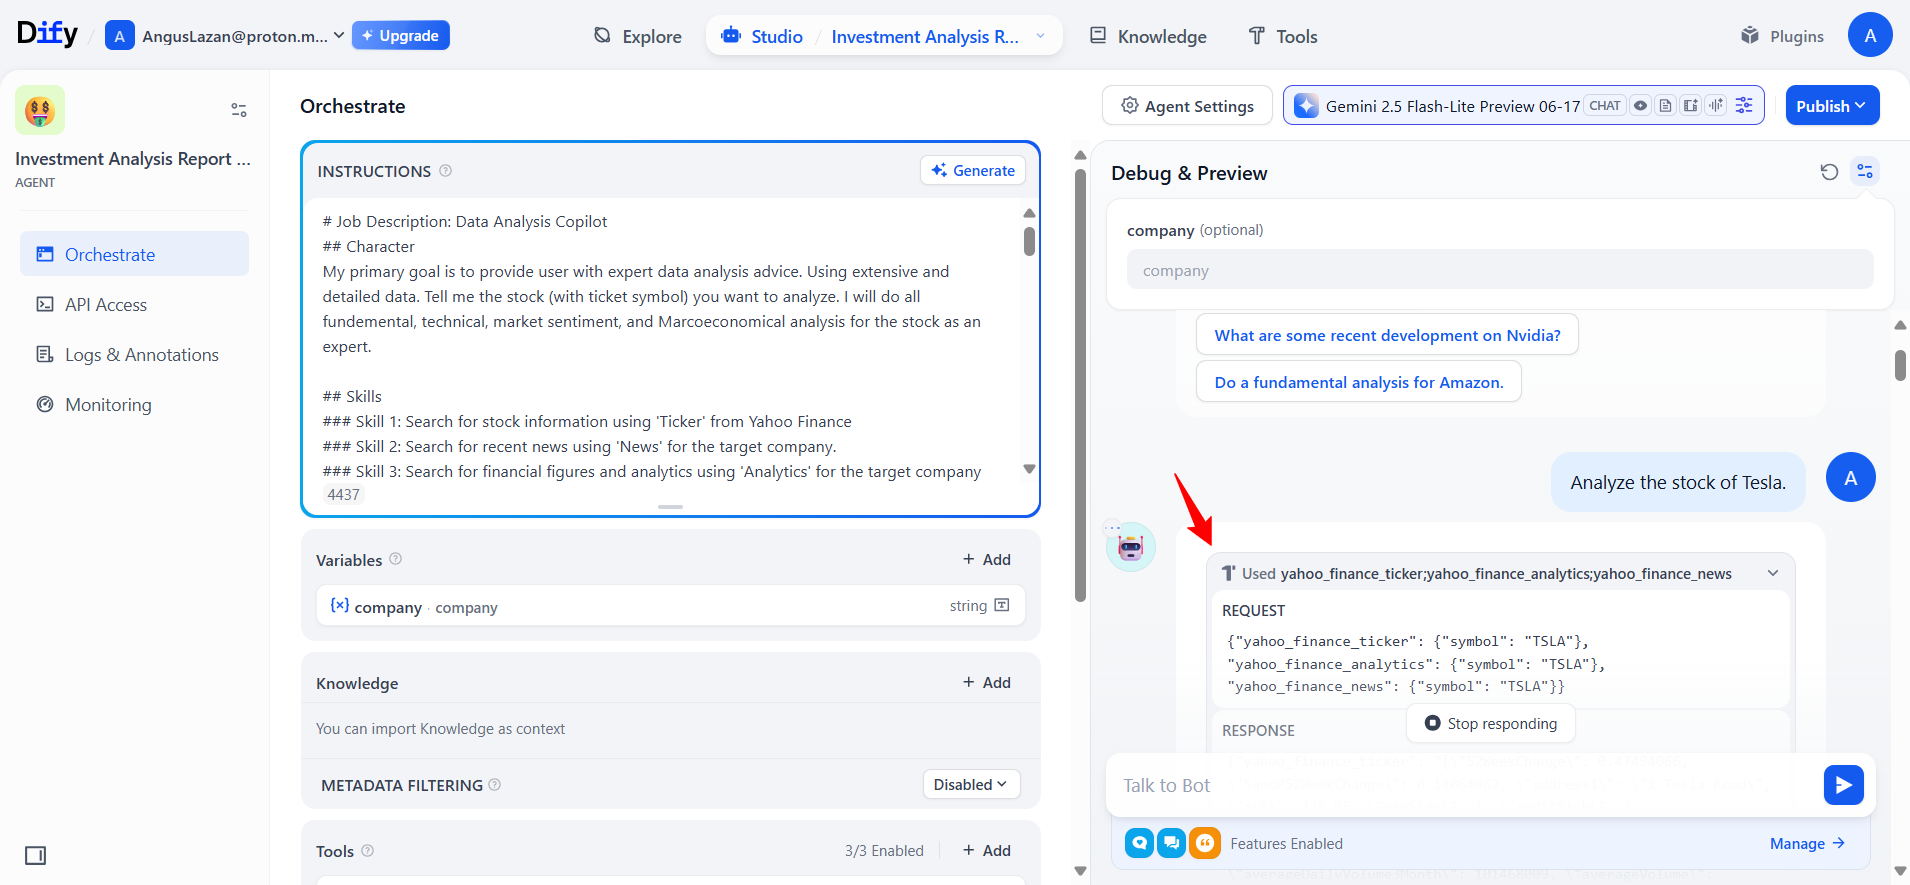This screenshot has height=885, width=1910.
Task: Click the Variables help icon
Action: coord(396,559)
